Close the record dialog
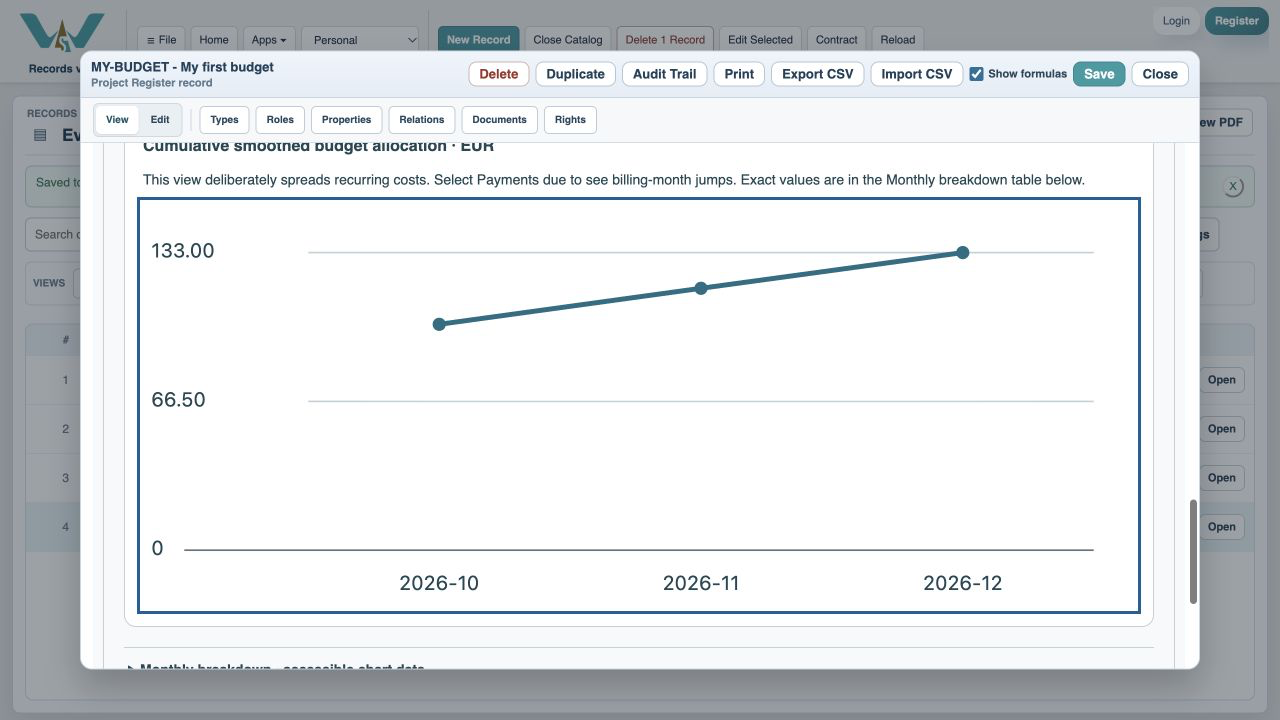This screenshot has width=1280, height=720. (1160, 74)
